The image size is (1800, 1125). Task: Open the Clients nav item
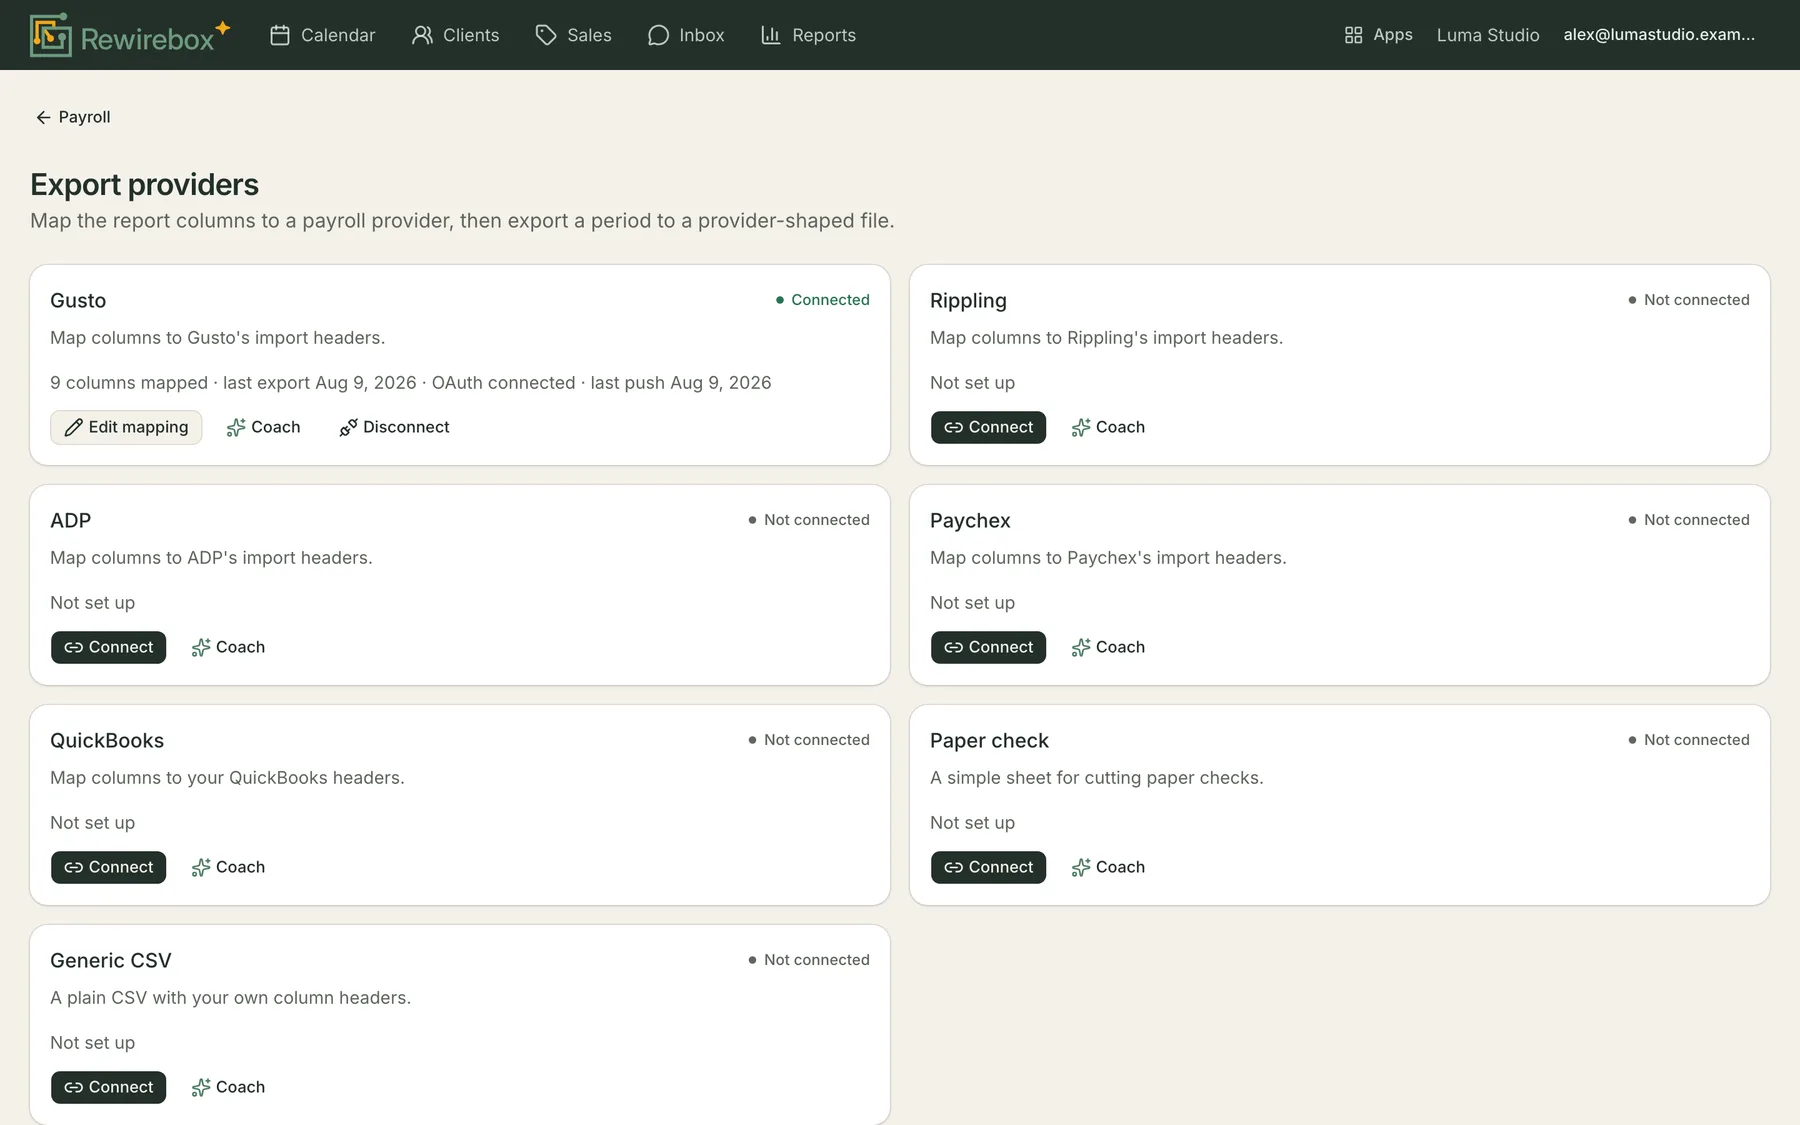click(456, 35)
